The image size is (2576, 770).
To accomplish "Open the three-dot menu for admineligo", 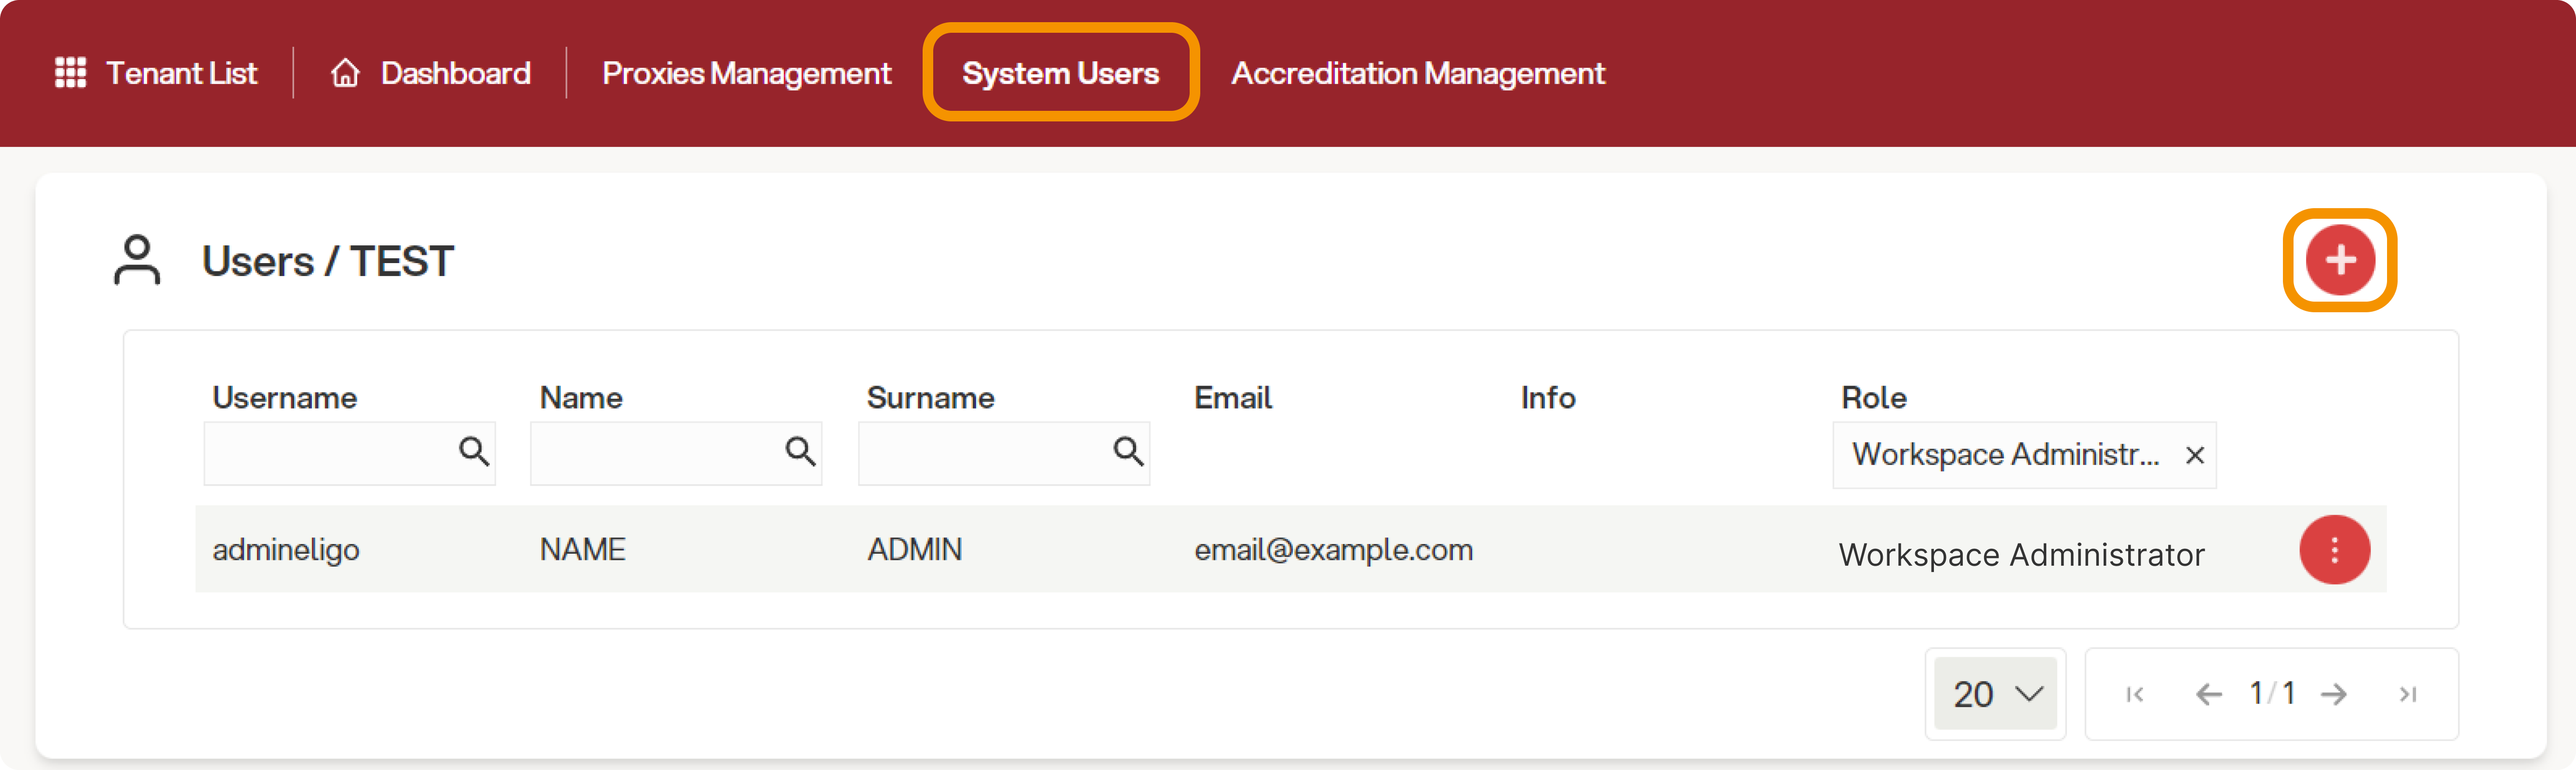I will pyautogui.click(x=2334, y=550).
